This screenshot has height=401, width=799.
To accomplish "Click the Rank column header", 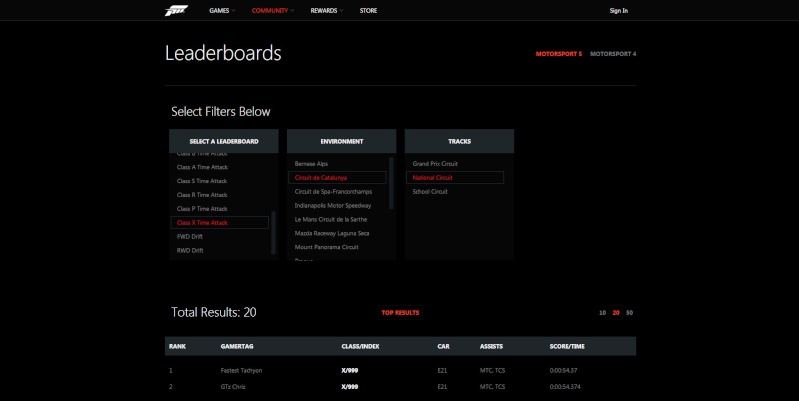I will pyautogui.click(x=177, y=346).
